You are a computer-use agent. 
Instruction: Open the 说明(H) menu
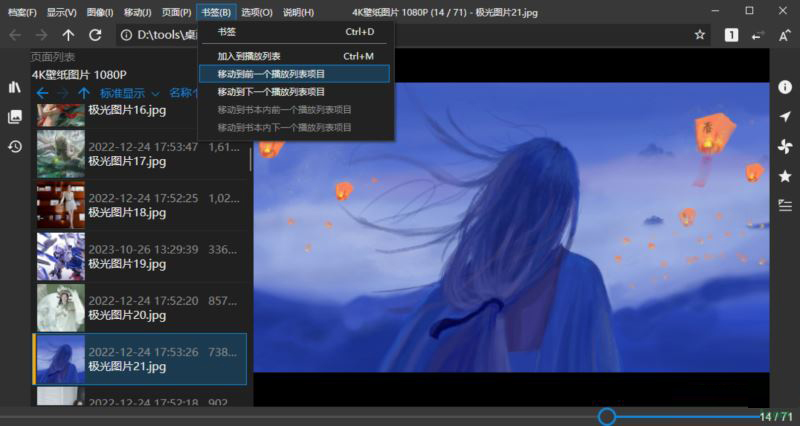click(x=298, y=12)
